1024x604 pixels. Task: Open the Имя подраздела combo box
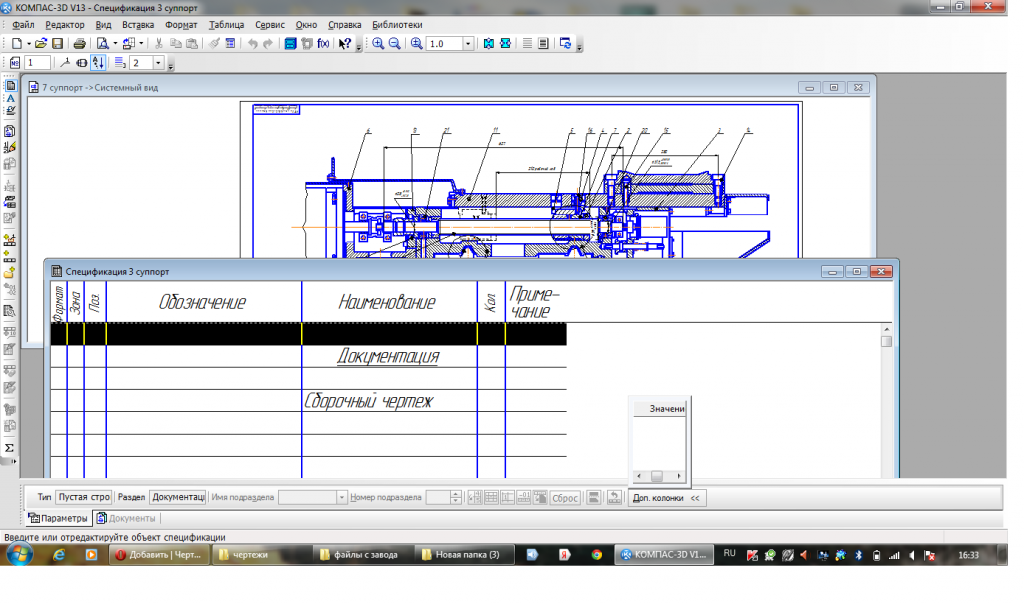click(x=312, y=498)
